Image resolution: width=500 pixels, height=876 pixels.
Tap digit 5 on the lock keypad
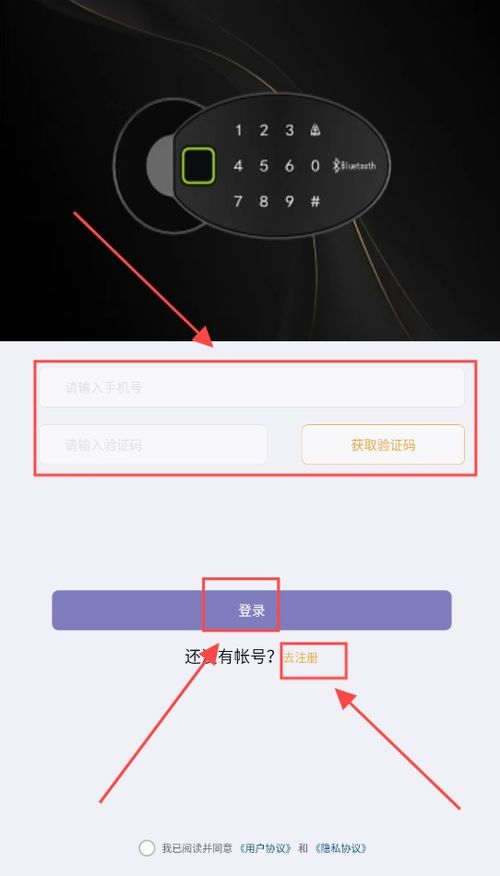pyautogui.click(x=264, y=166)
